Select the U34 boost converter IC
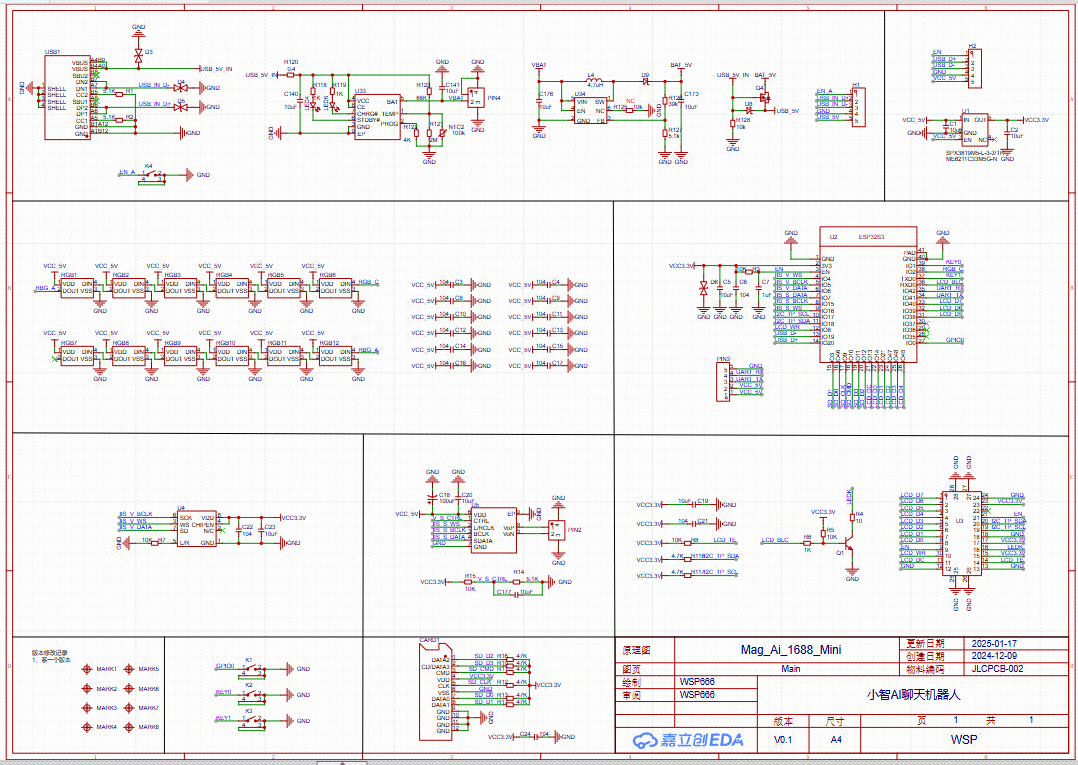Screen dimensions: 1078x765 pos(591,111)
